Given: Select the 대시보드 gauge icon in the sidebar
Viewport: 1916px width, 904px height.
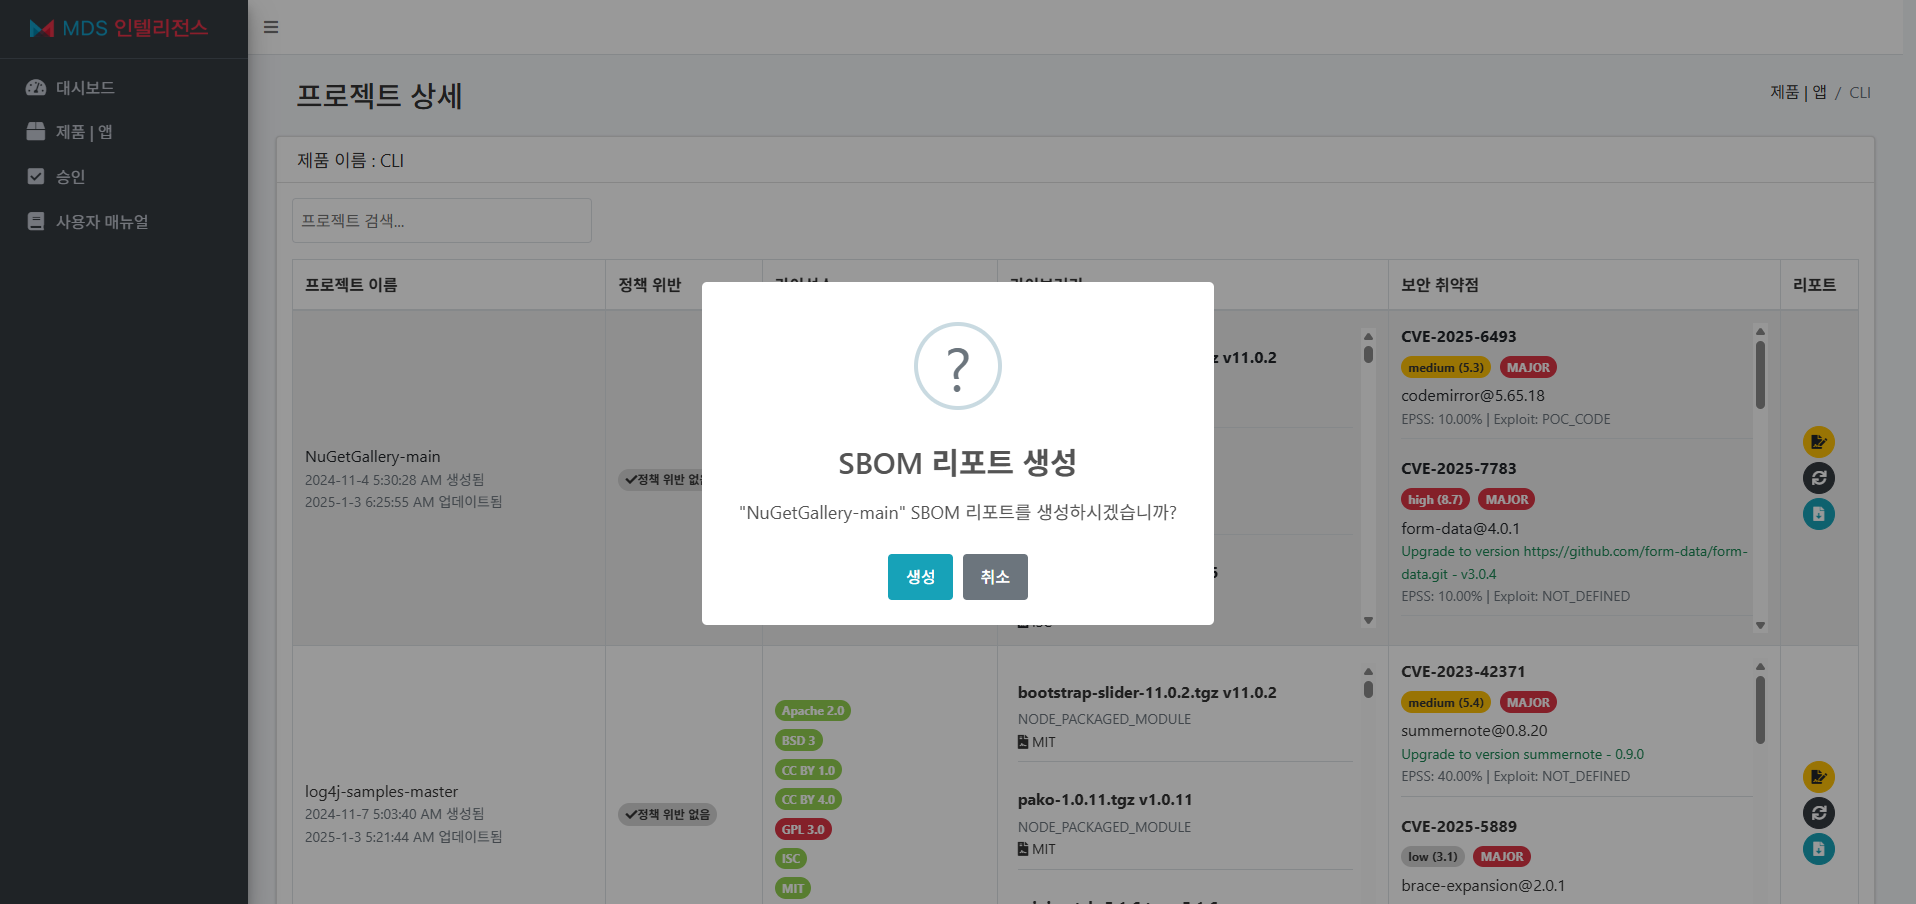Looking at the screenshot, I should point(36,87).
